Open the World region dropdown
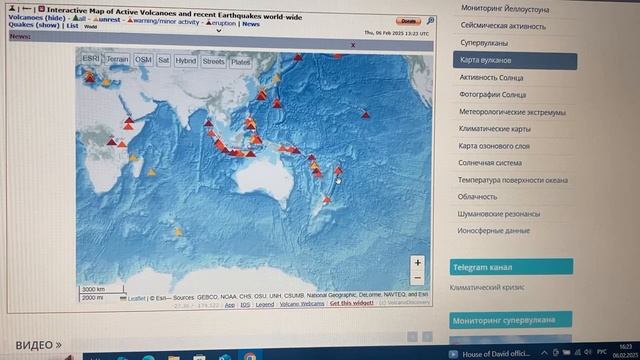This screenshot has width=640, height=360. [x=90, y=27]
